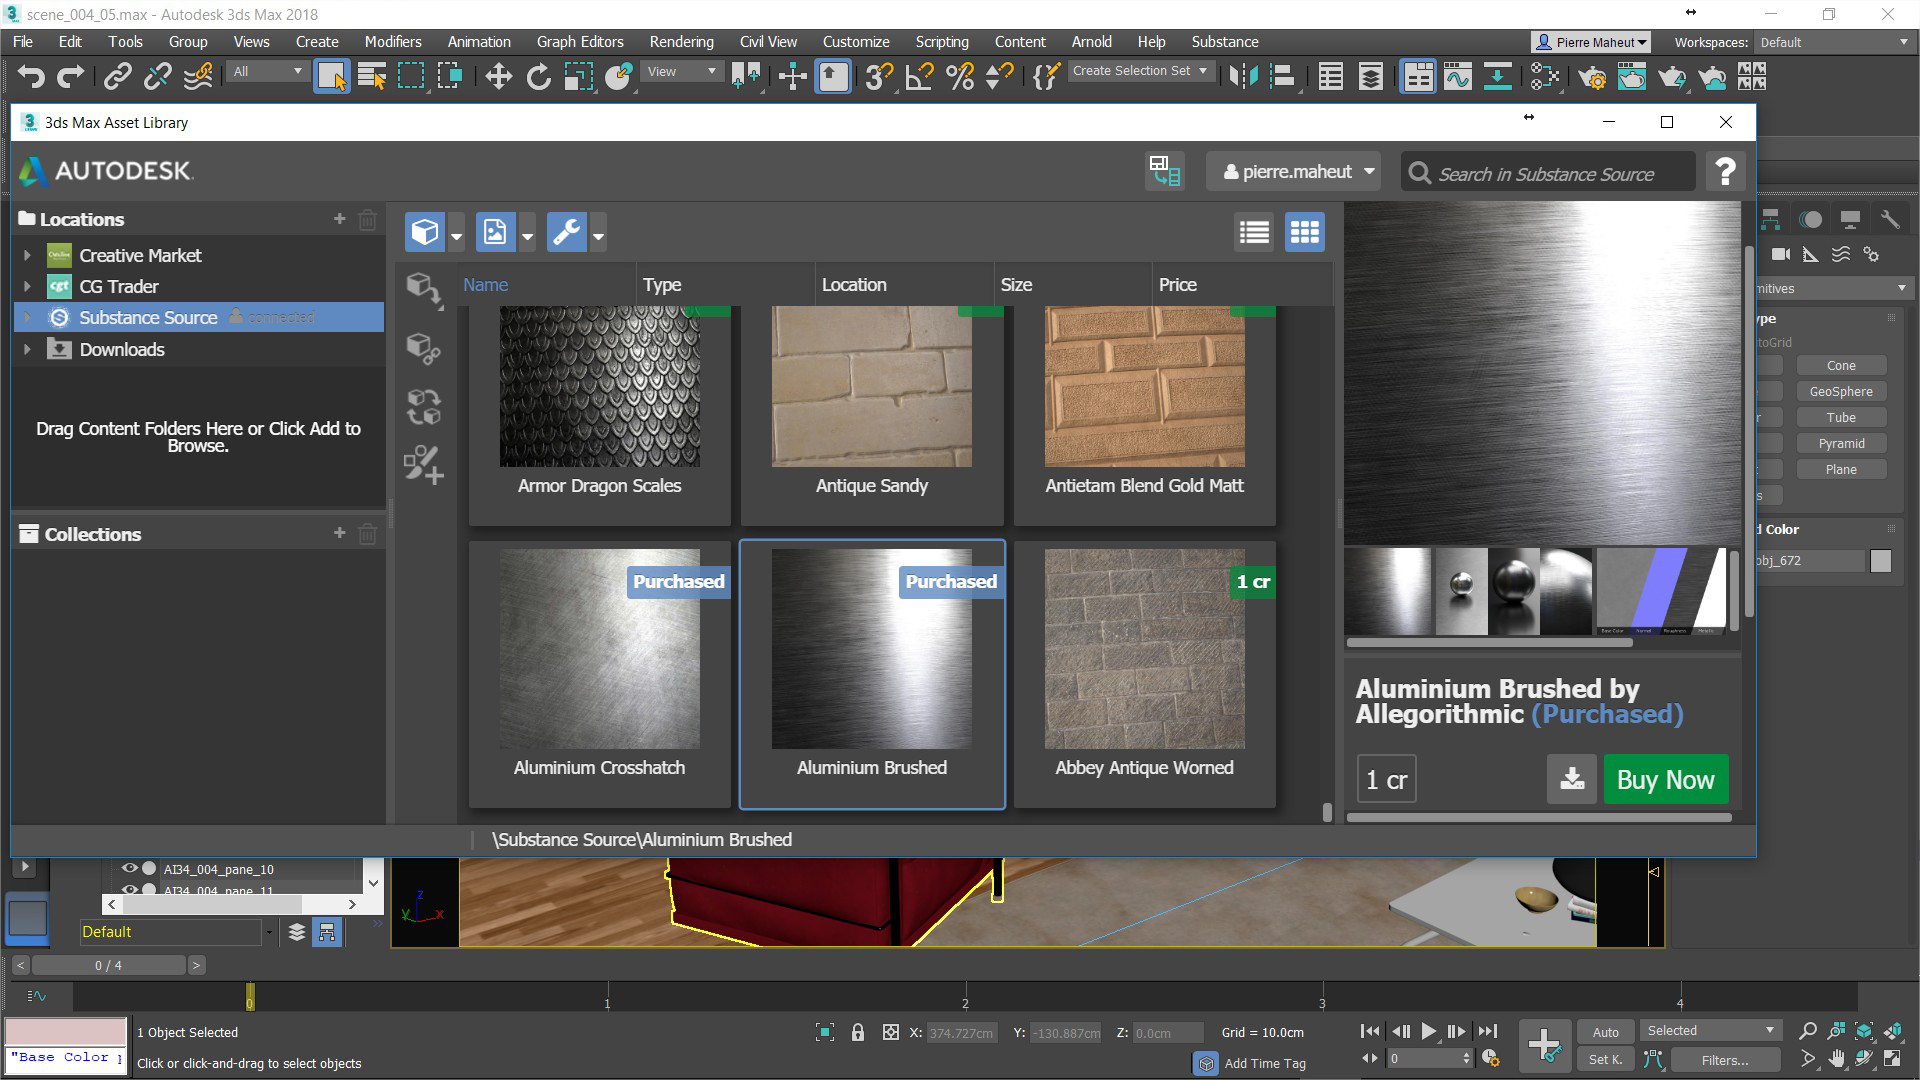The width and height of the screenshot is (1920, 1080).
Task: Toggle the selection lock padlock icon
Action: coord(857,1032)
